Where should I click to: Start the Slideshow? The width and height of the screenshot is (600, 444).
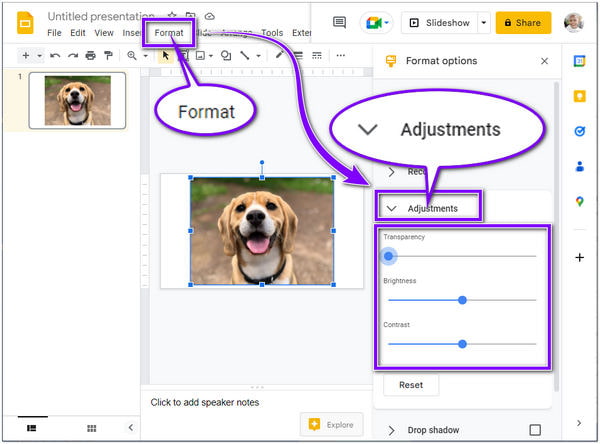(439, 23)
